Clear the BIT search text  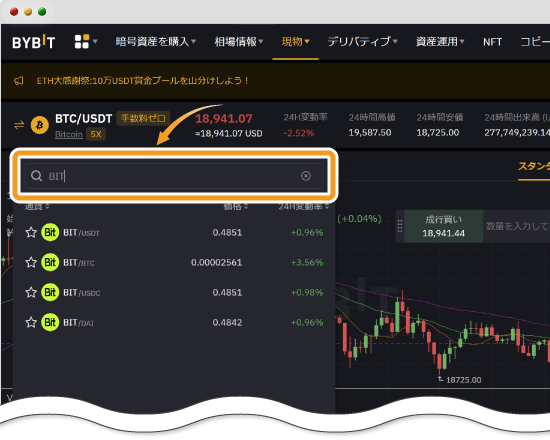pos(306,176)
